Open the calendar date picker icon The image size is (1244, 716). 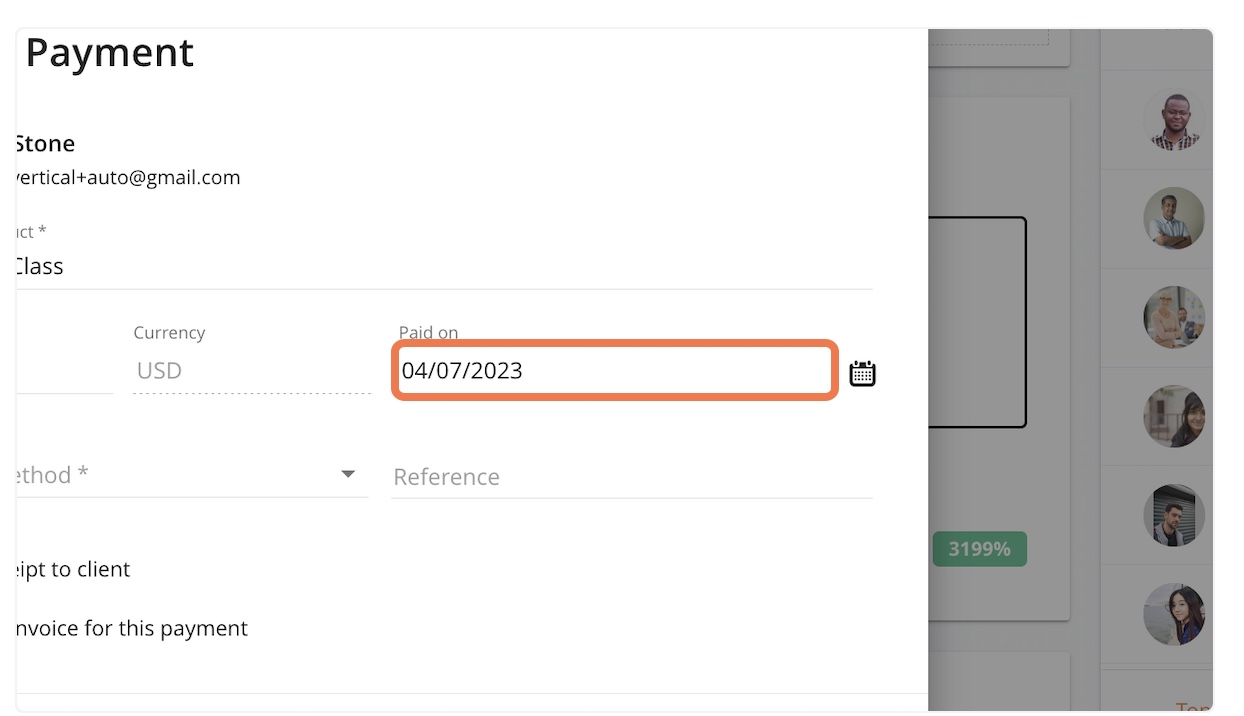(x=862, y=373)
